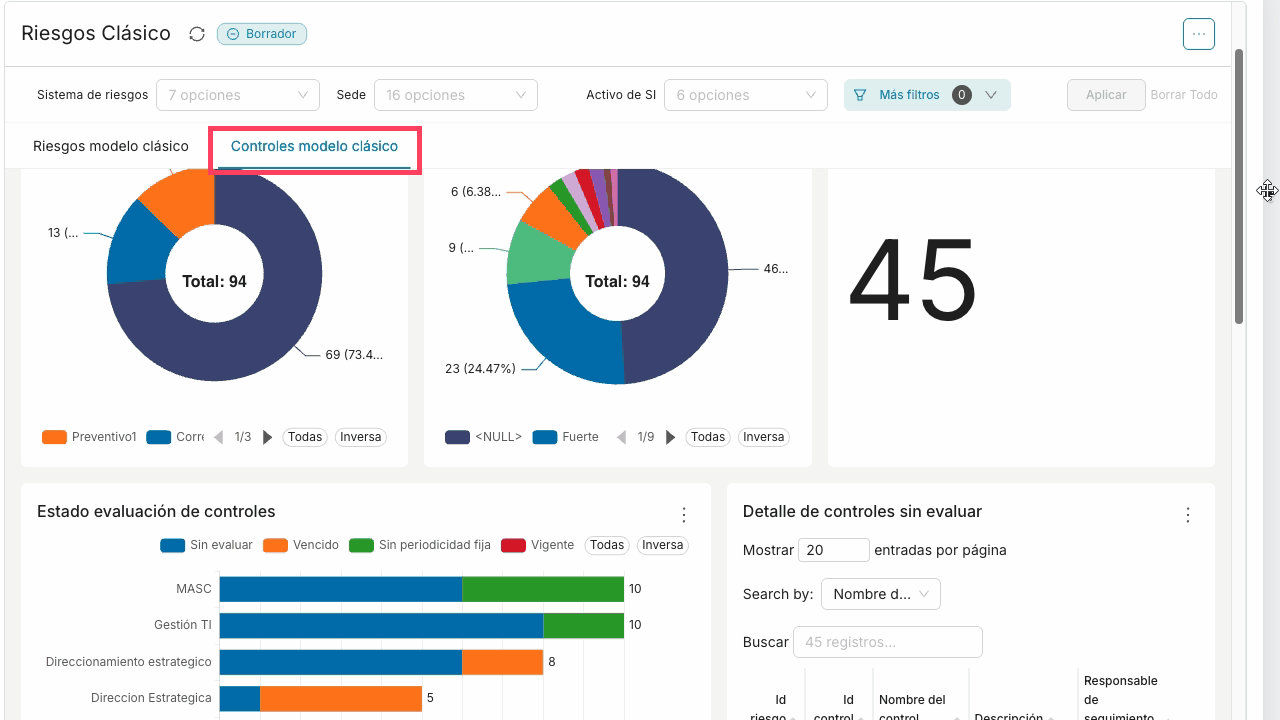Click the MASC blue Sin evaluar bar
Screen dimensions: 1280x720
coord(341,589)
